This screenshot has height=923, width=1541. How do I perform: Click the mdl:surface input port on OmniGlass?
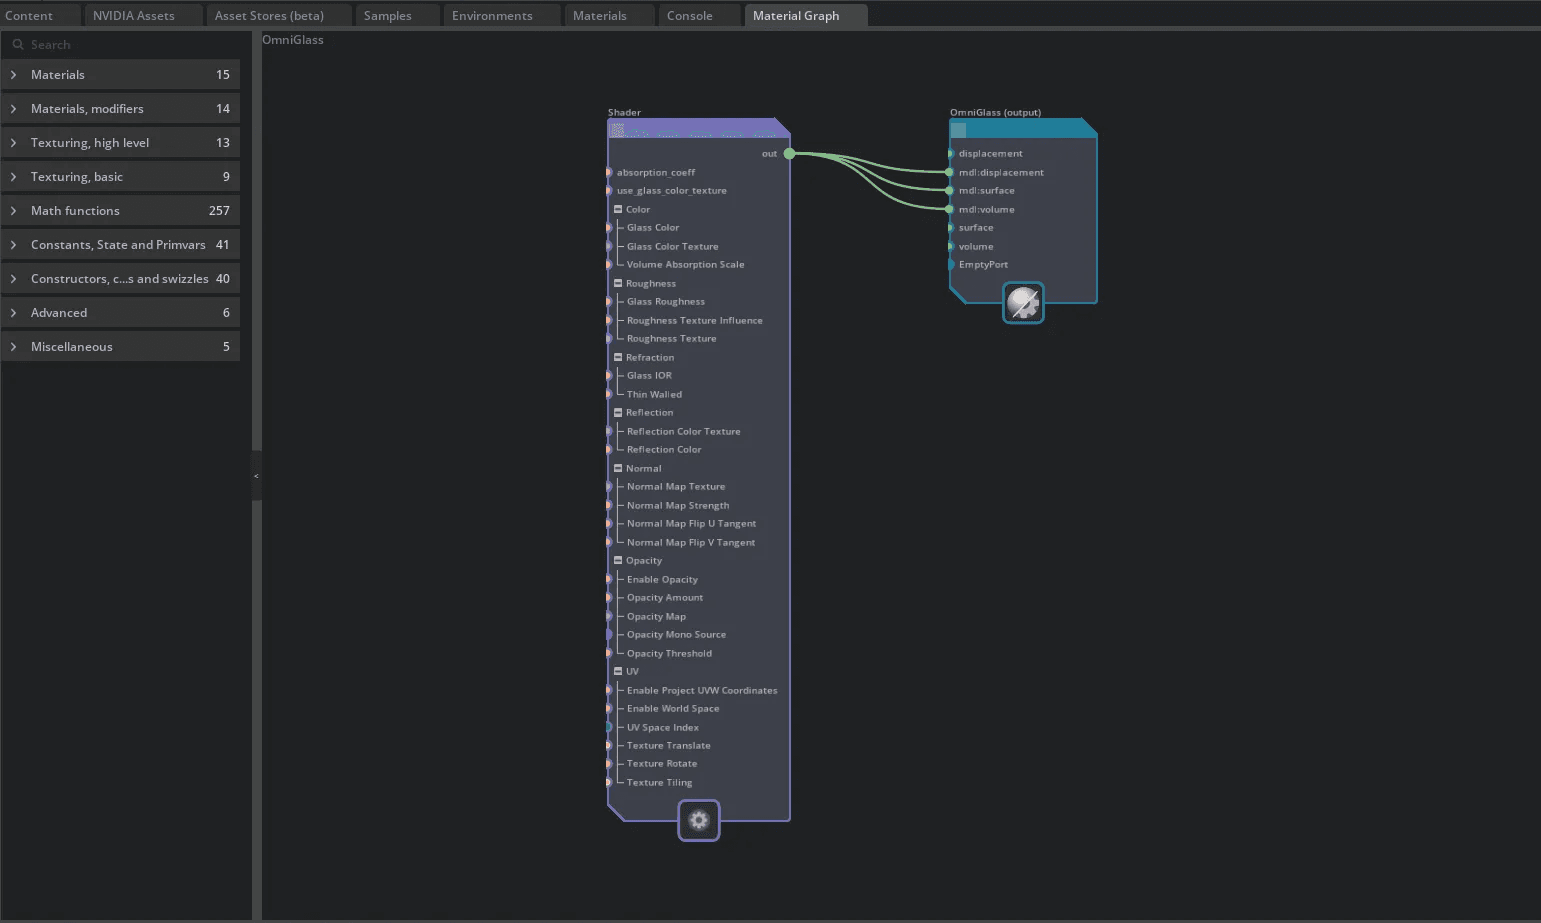click(x=949, y=190)
